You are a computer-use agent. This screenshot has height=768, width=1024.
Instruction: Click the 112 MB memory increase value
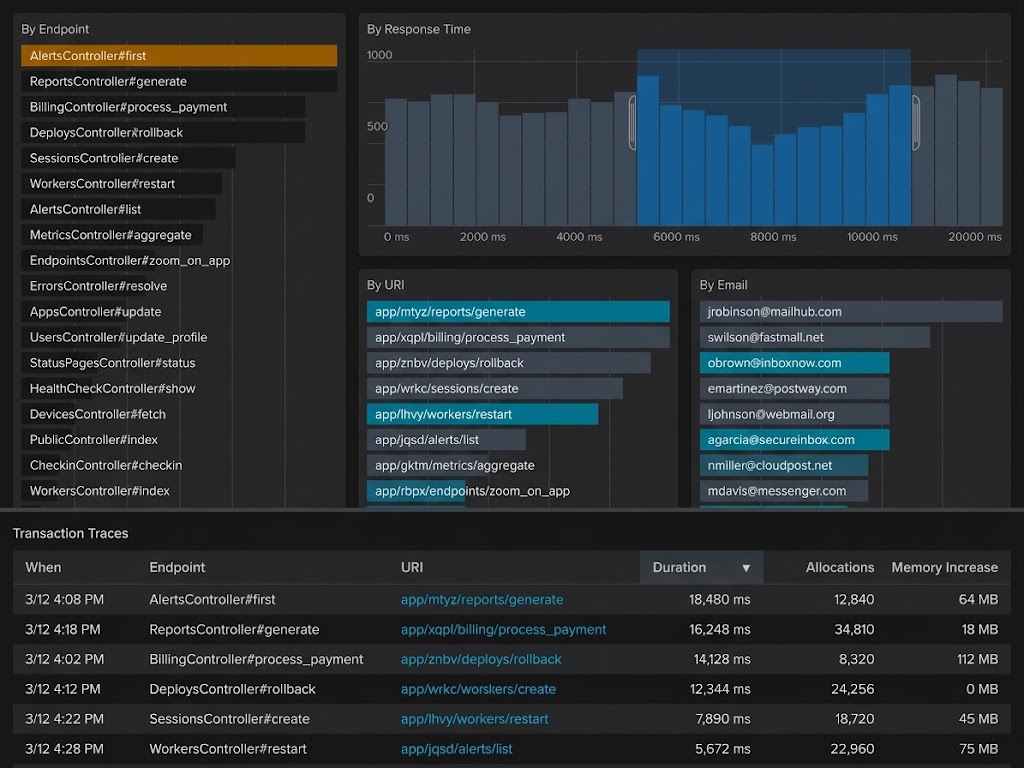pos(978,660)
